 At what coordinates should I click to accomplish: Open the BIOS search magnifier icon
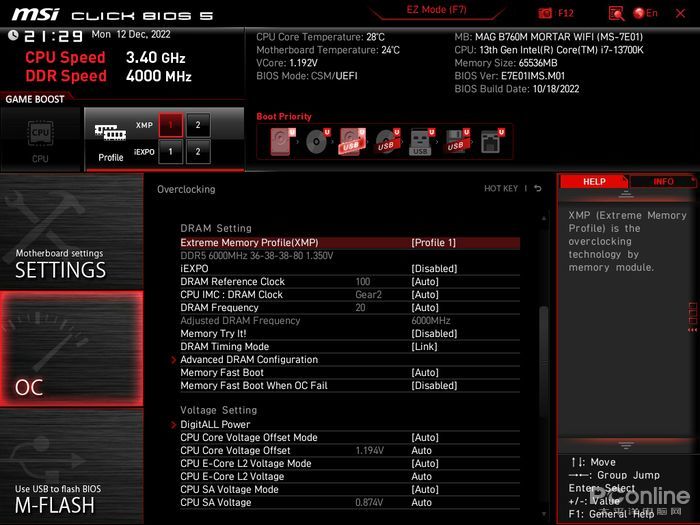pyautogui.click(x=617, y=13)
